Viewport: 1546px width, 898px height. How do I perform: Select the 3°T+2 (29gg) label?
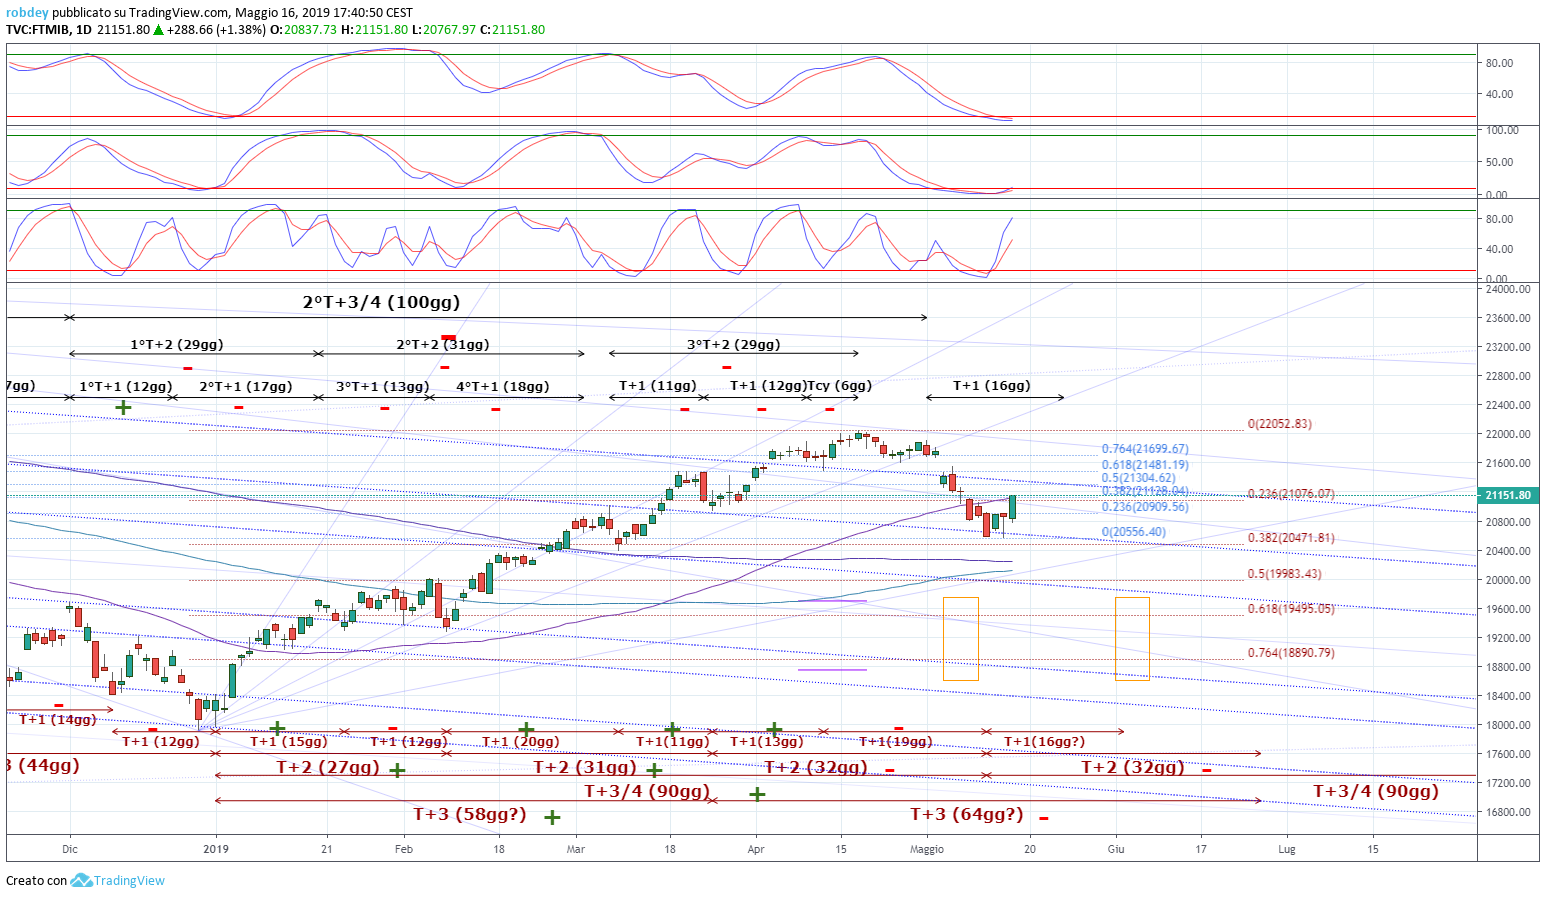pyautogui.click(x=733, y=344)
